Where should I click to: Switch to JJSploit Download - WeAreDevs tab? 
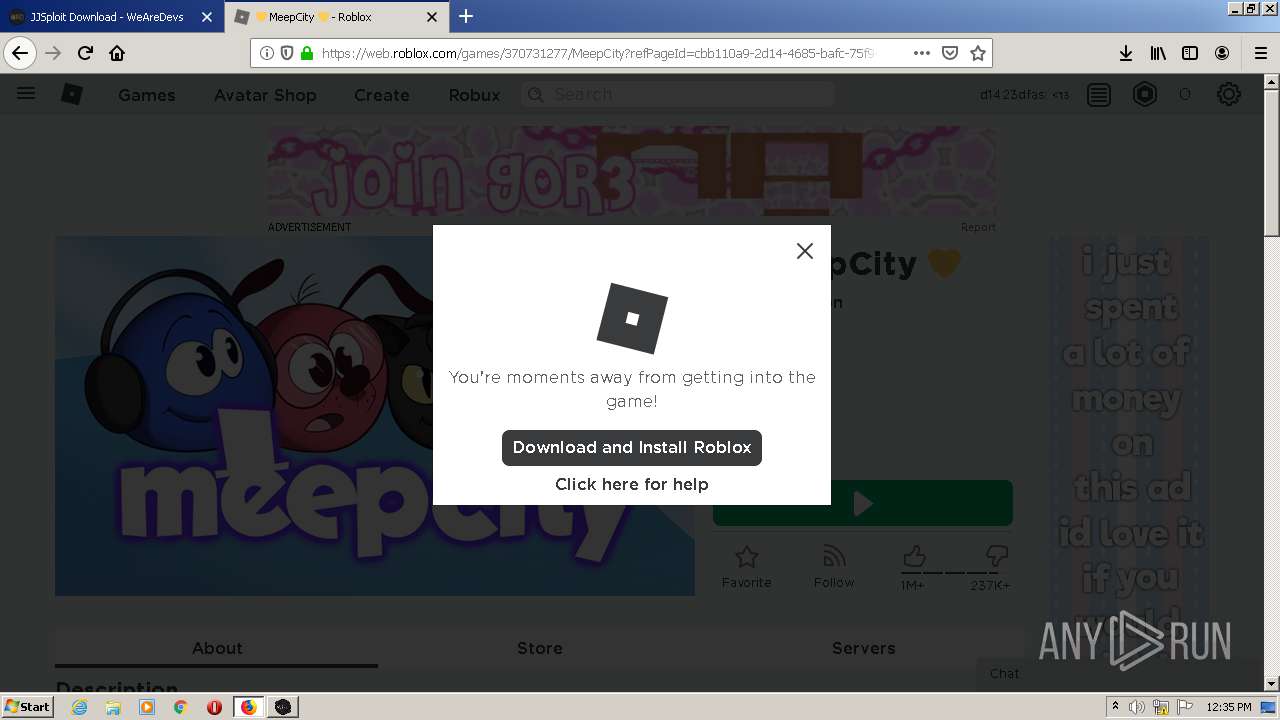click(x=107, y=17)
